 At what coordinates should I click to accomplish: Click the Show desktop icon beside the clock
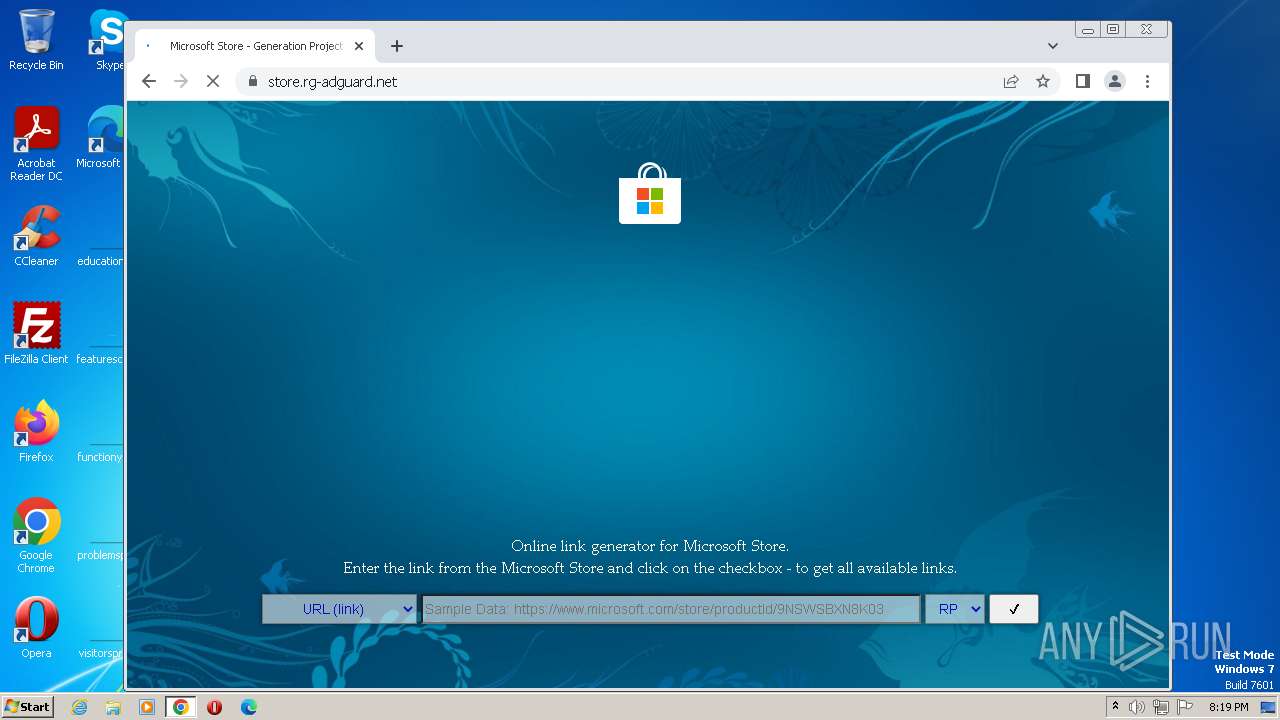point(1268,707)
